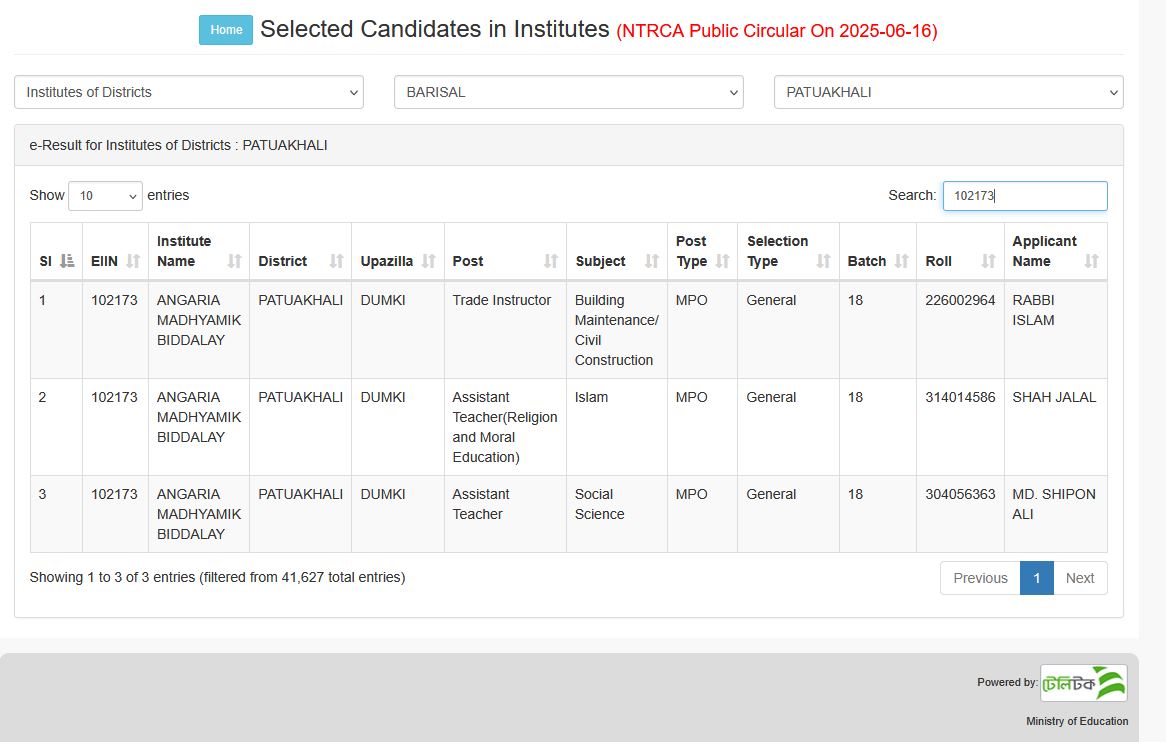The width and height of the screenshot is (1166, 742).
Task: Sort by Post Type arrows
Action: click(722, 261)
